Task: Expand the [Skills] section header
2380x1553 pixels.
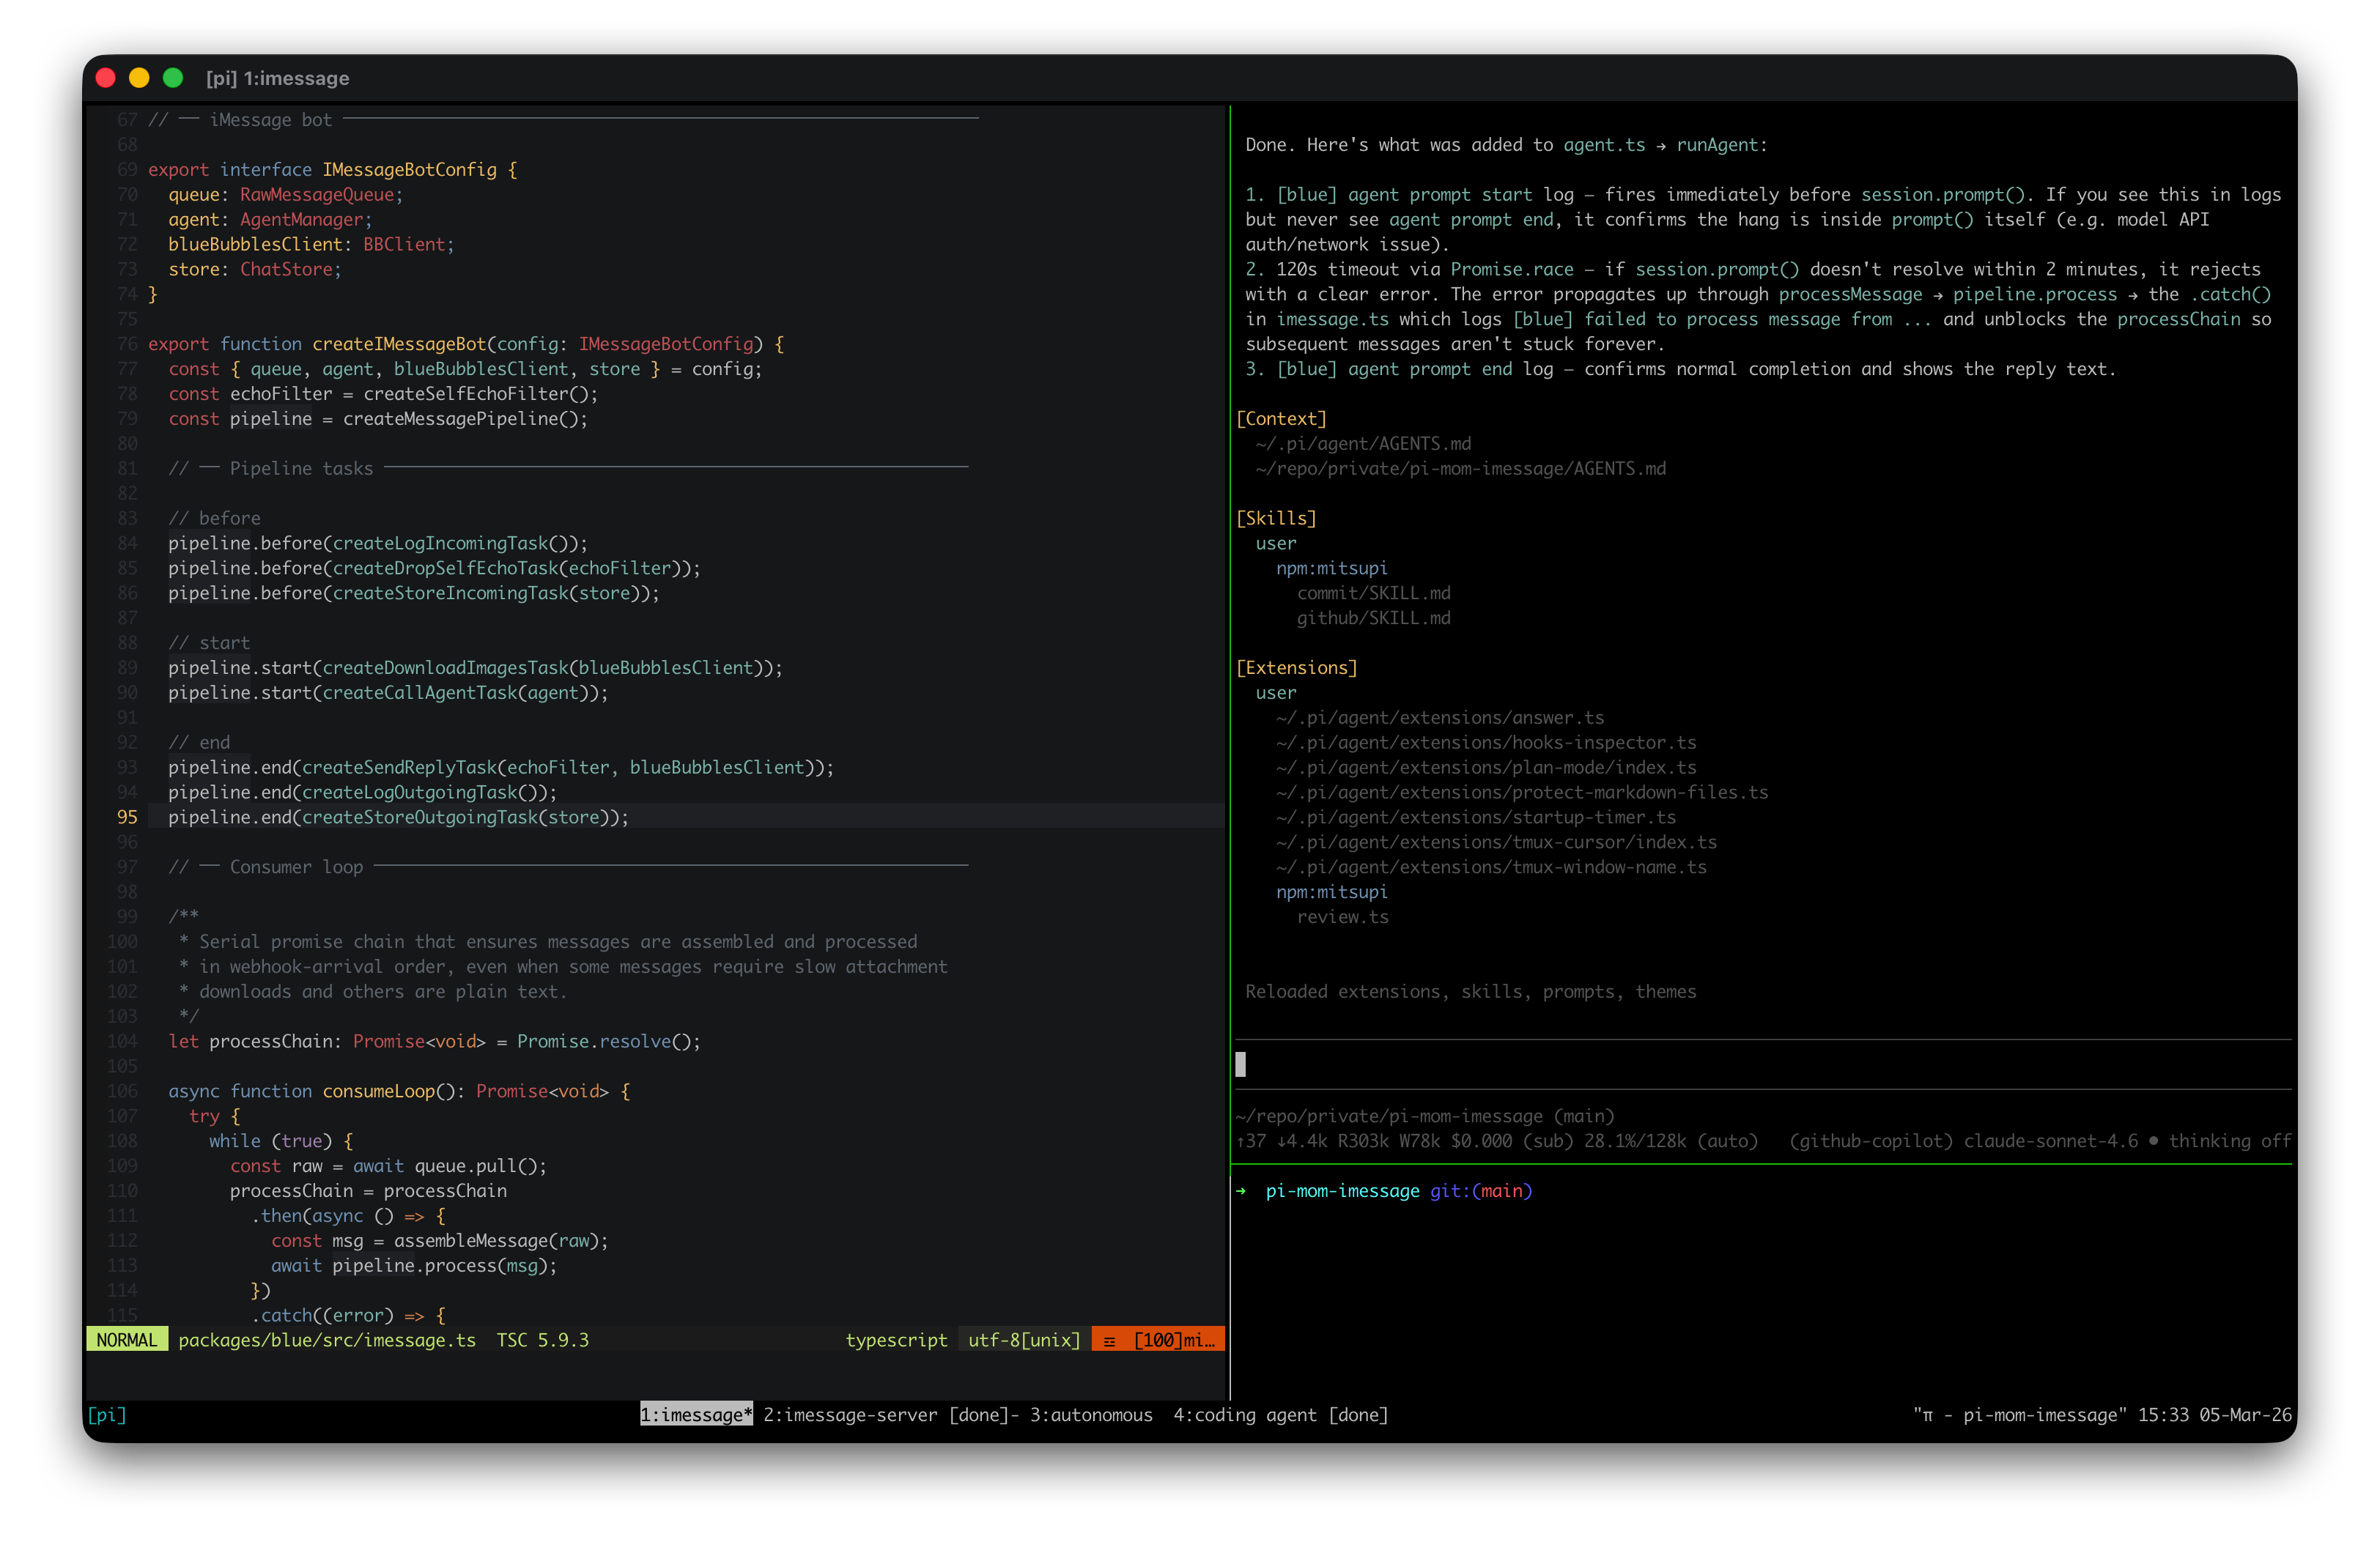Action: click(1276, 518)
